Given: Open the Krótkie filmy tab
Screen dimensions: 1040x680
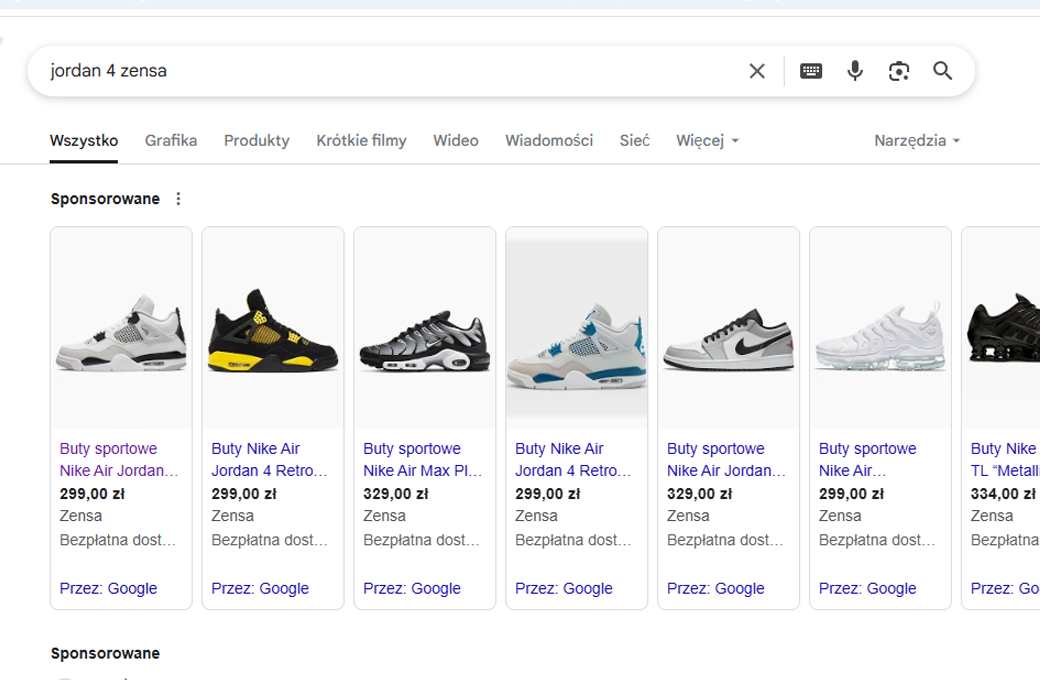Looking at the screenshot, I should 361,141.
